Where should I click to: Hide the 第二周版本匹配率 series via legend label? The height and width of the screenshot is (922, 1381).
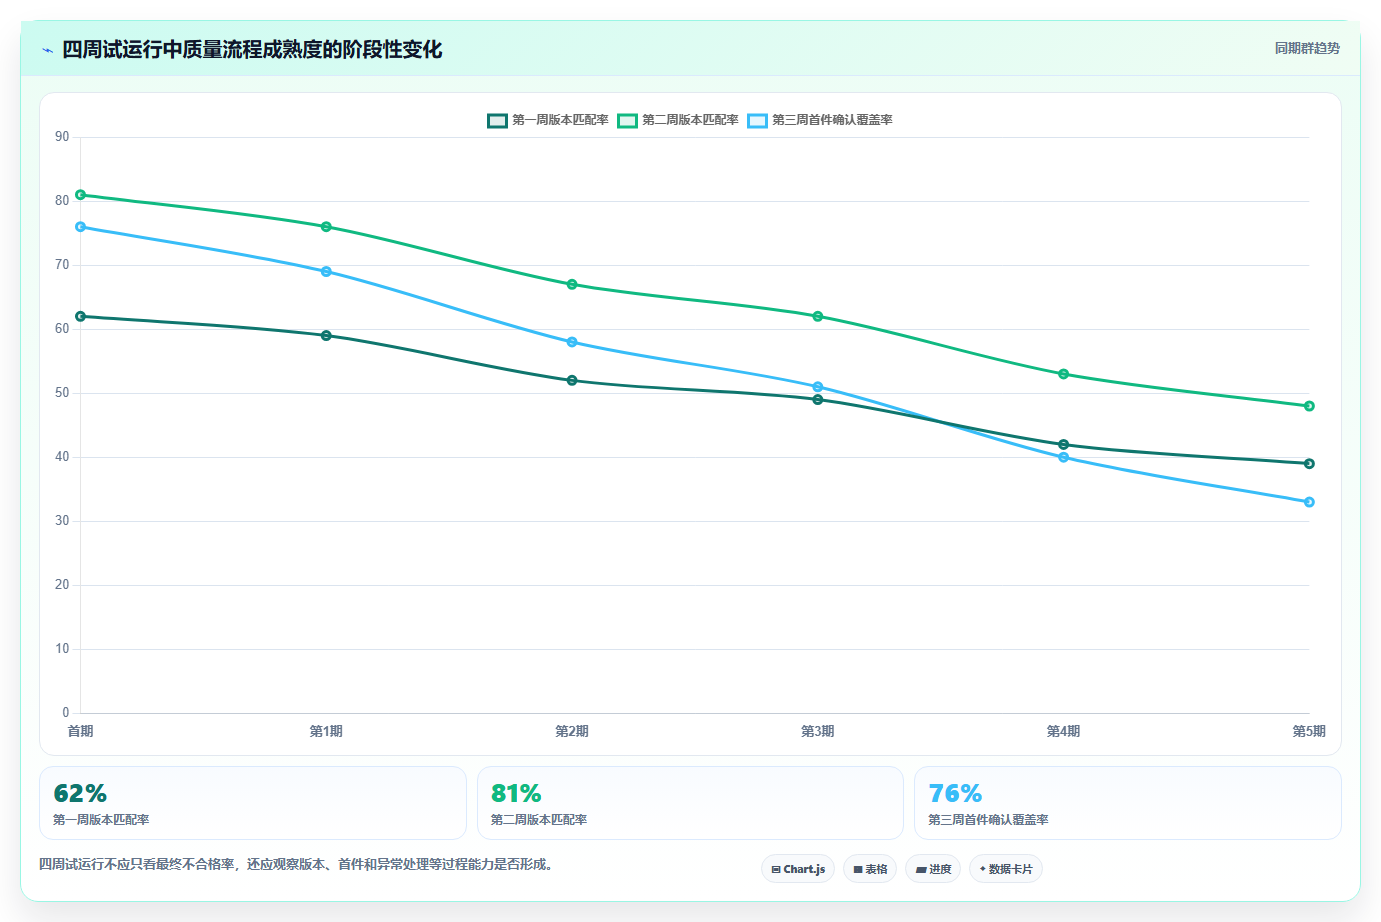[x=690, y=120]
